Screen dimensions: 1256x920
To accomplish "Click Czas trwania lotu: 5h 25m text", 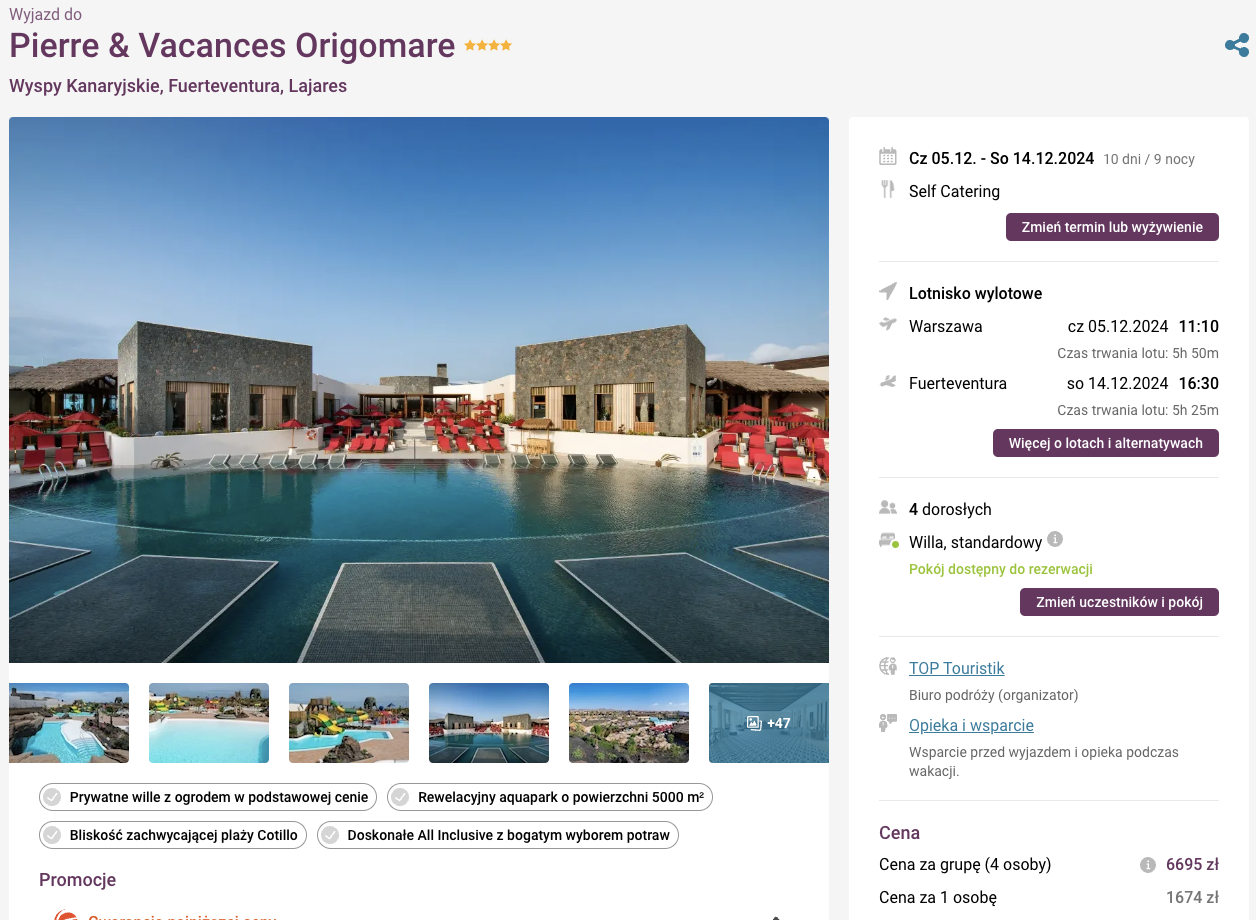I will (x=1138, y=410).
